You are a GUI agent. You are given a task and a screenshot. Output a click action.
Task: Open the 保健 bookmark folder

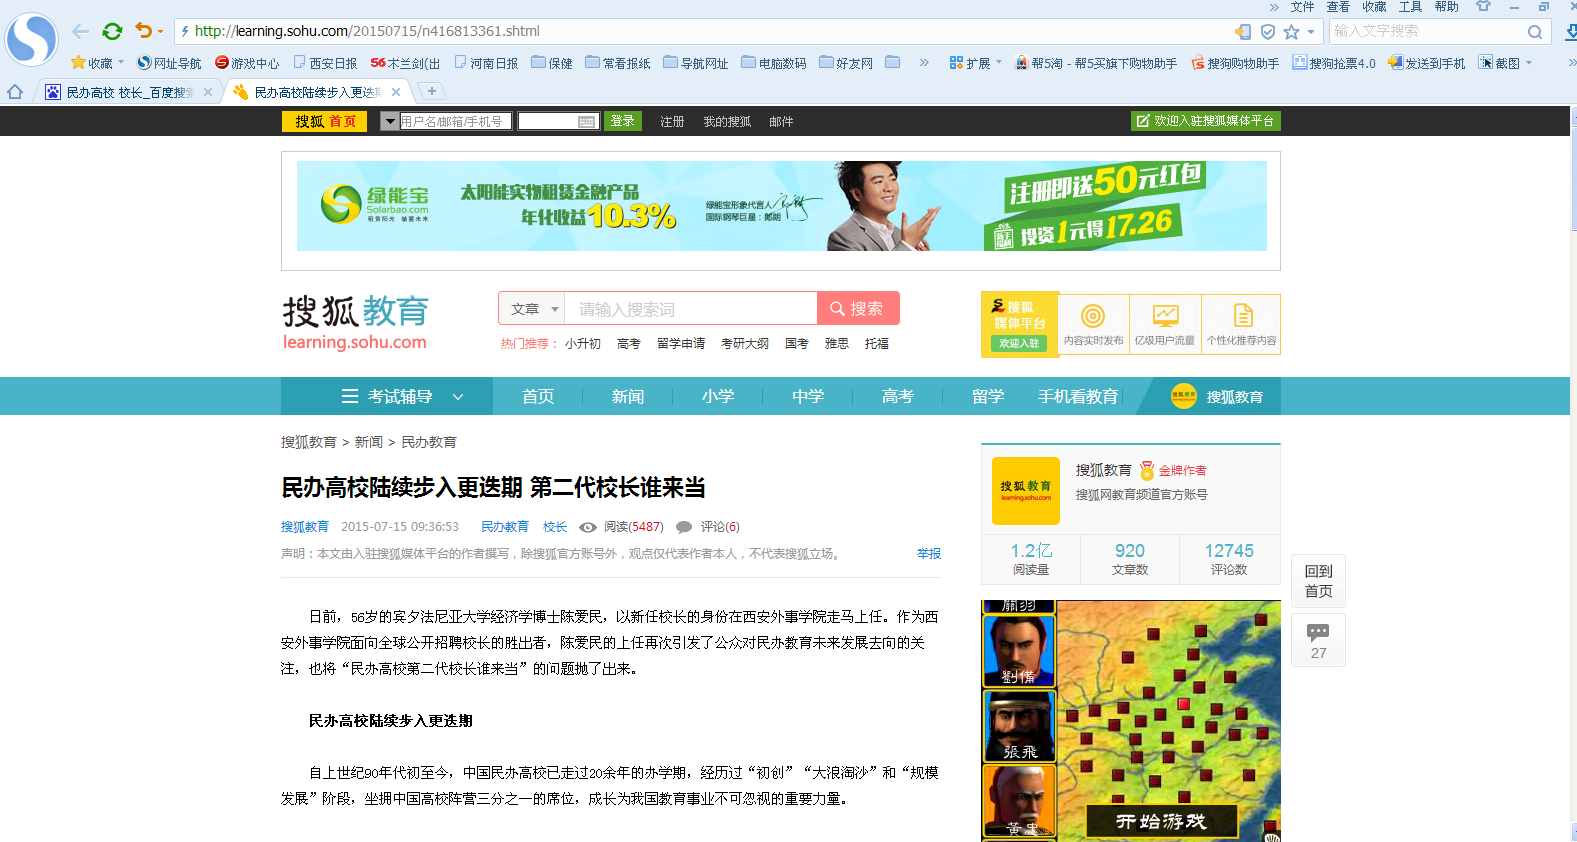pyautogui.click(x=552, y=63)
